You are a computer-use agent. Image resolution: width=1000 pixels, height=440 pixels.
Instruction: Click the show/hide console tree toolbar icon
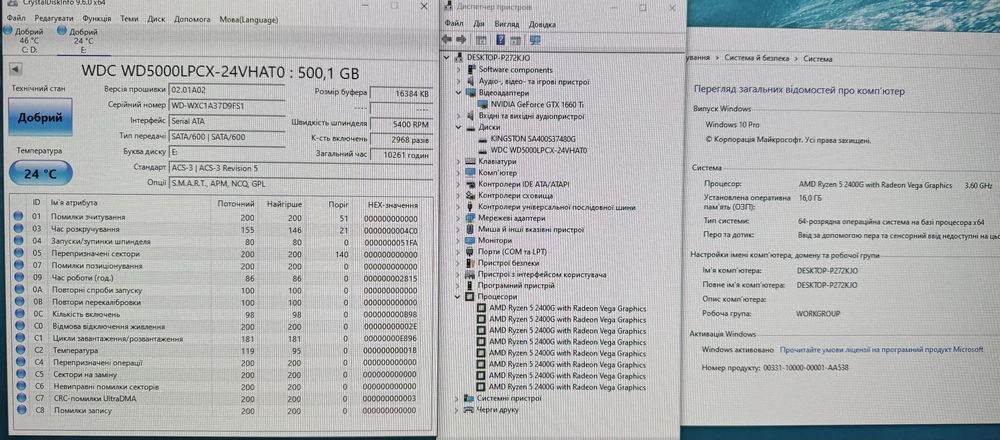[x=482, y=40]
